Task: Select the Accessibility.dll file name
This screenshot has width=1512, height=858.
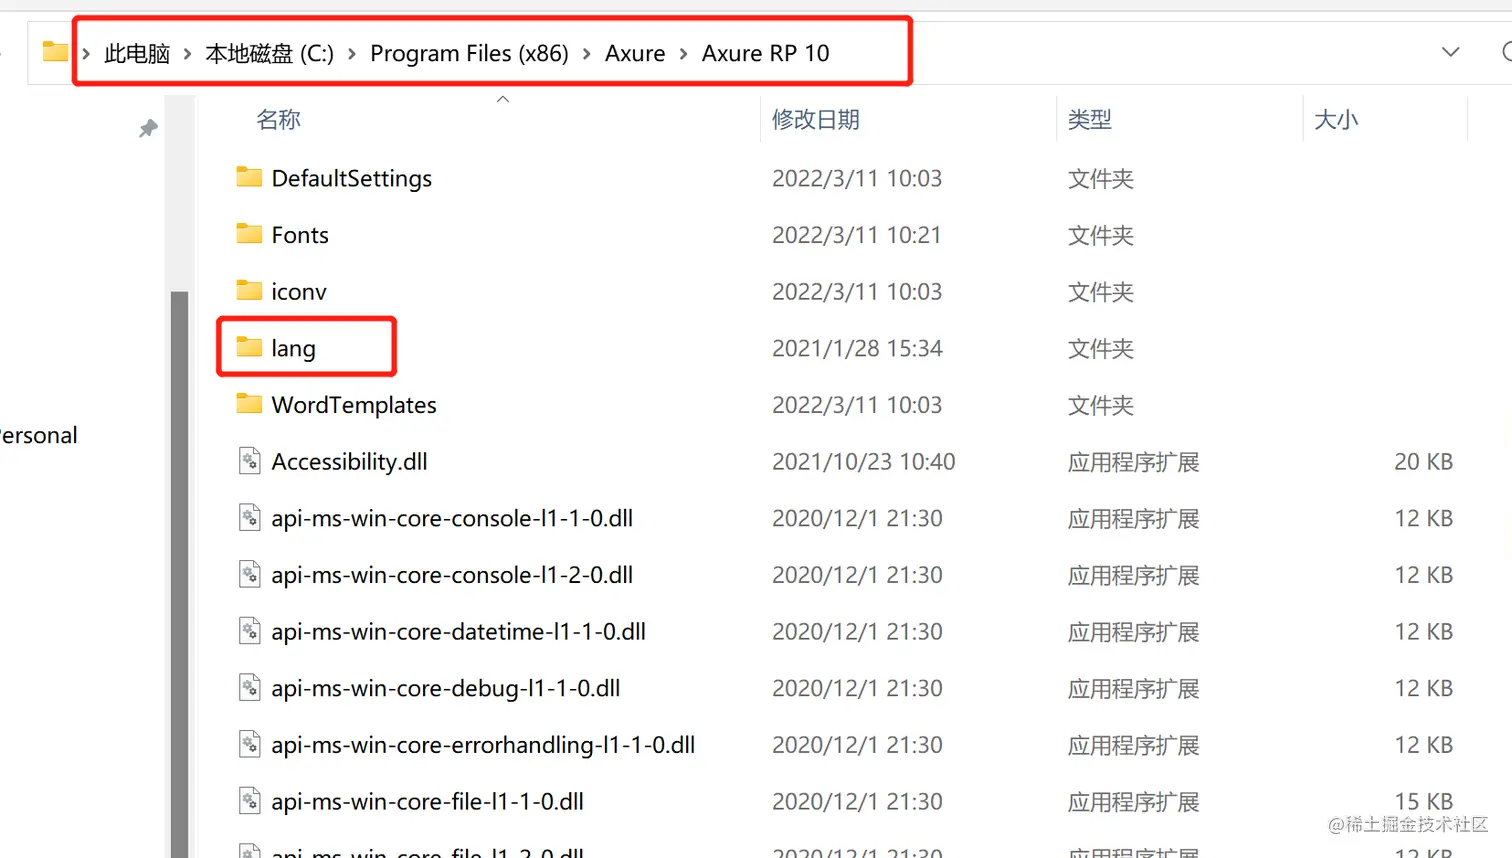Action: tap(349, 462)
